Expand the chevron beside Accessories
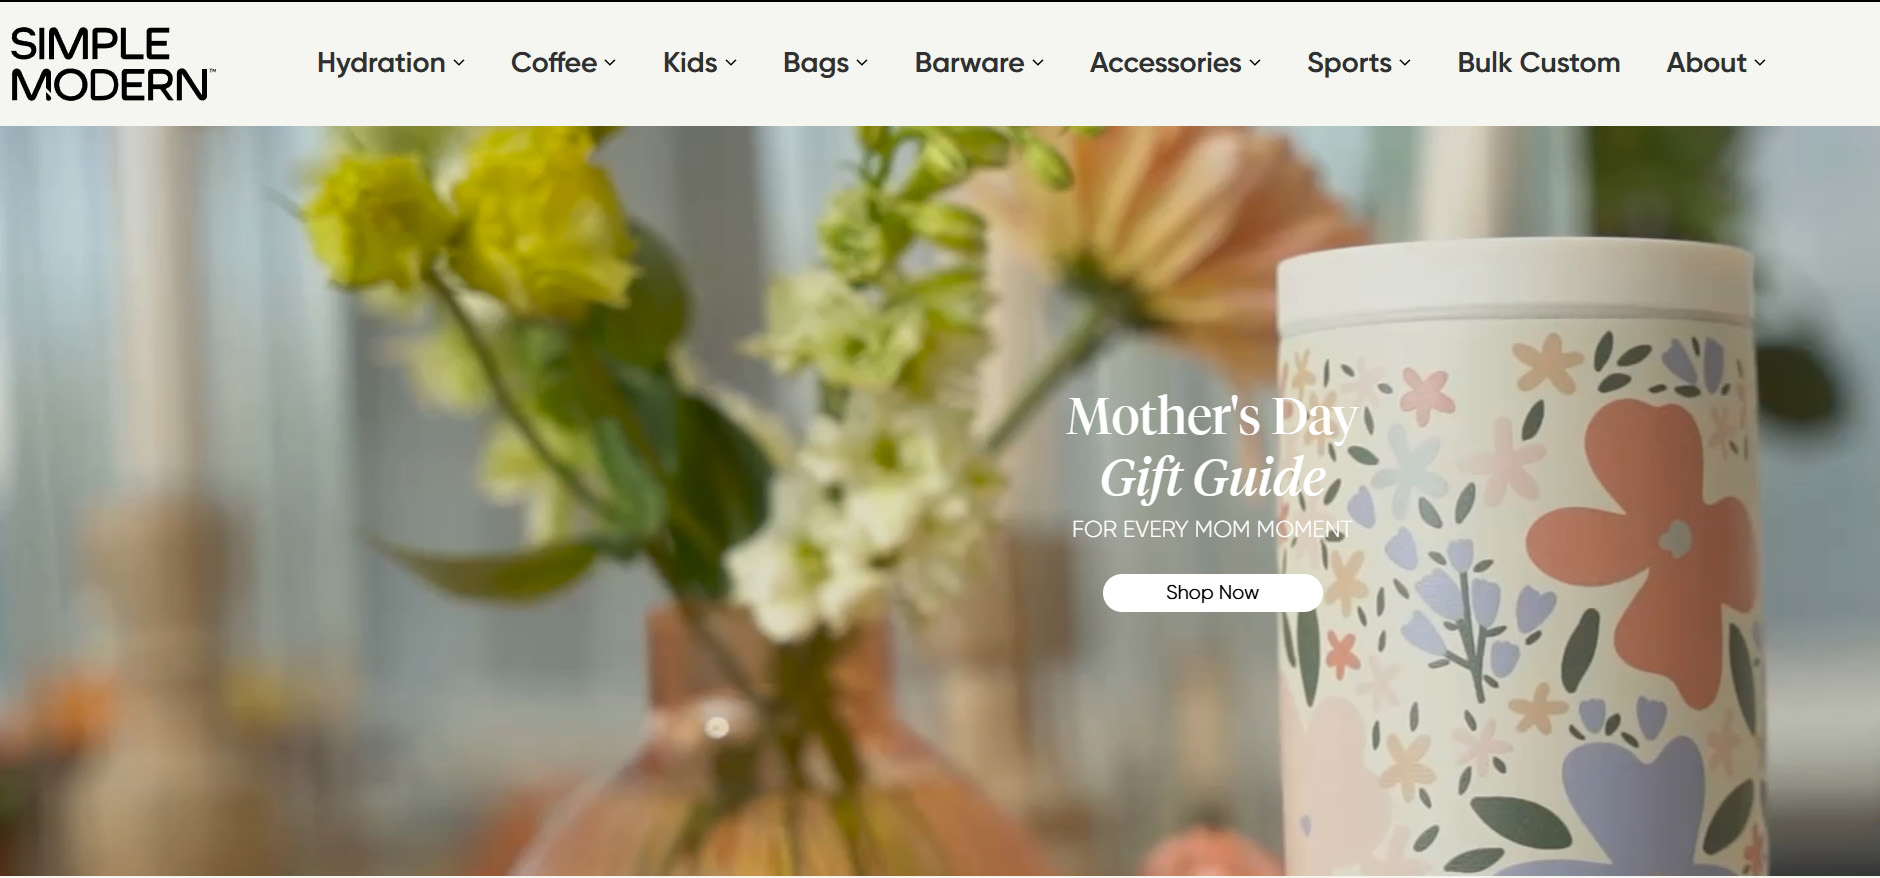1880x878 pixels. [x=1255, y=63]
